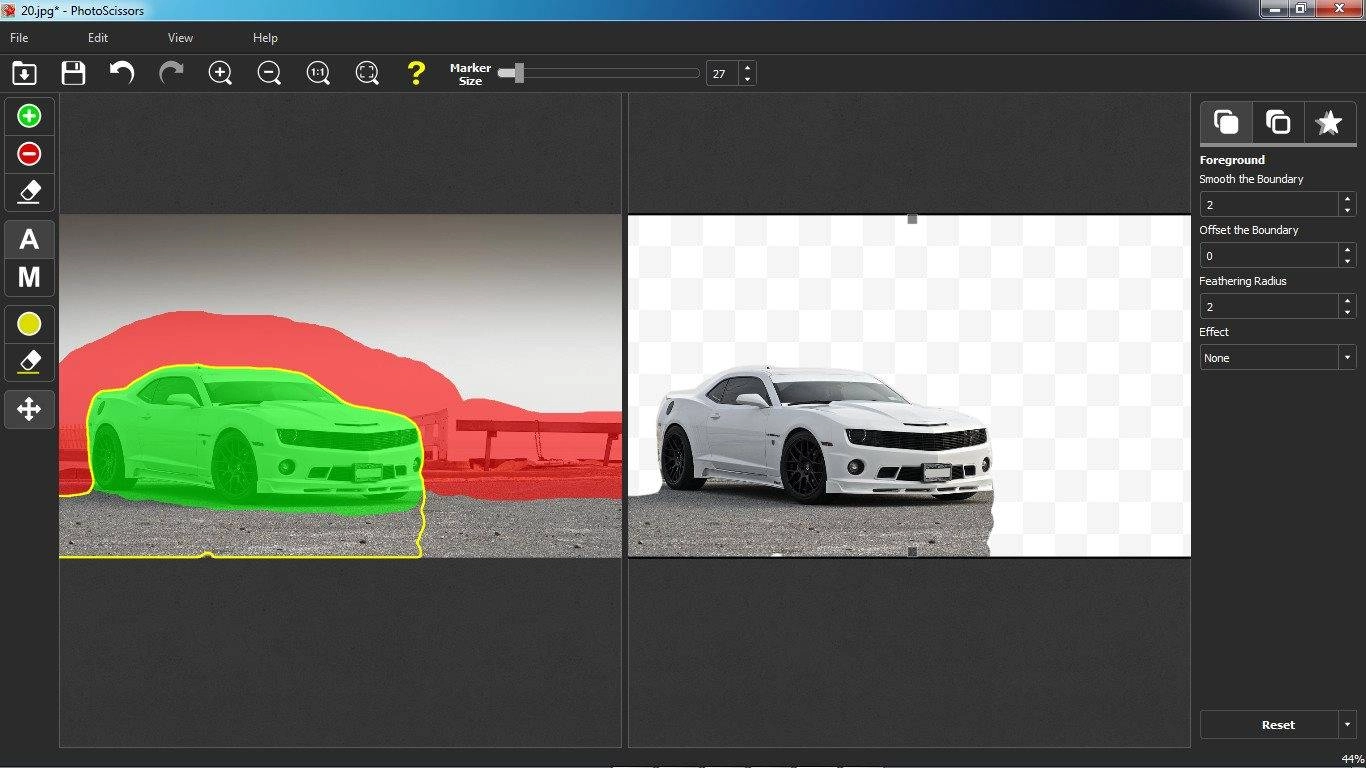
Task: Increase Smooth the Boundary value
Action: point(1347,198)
